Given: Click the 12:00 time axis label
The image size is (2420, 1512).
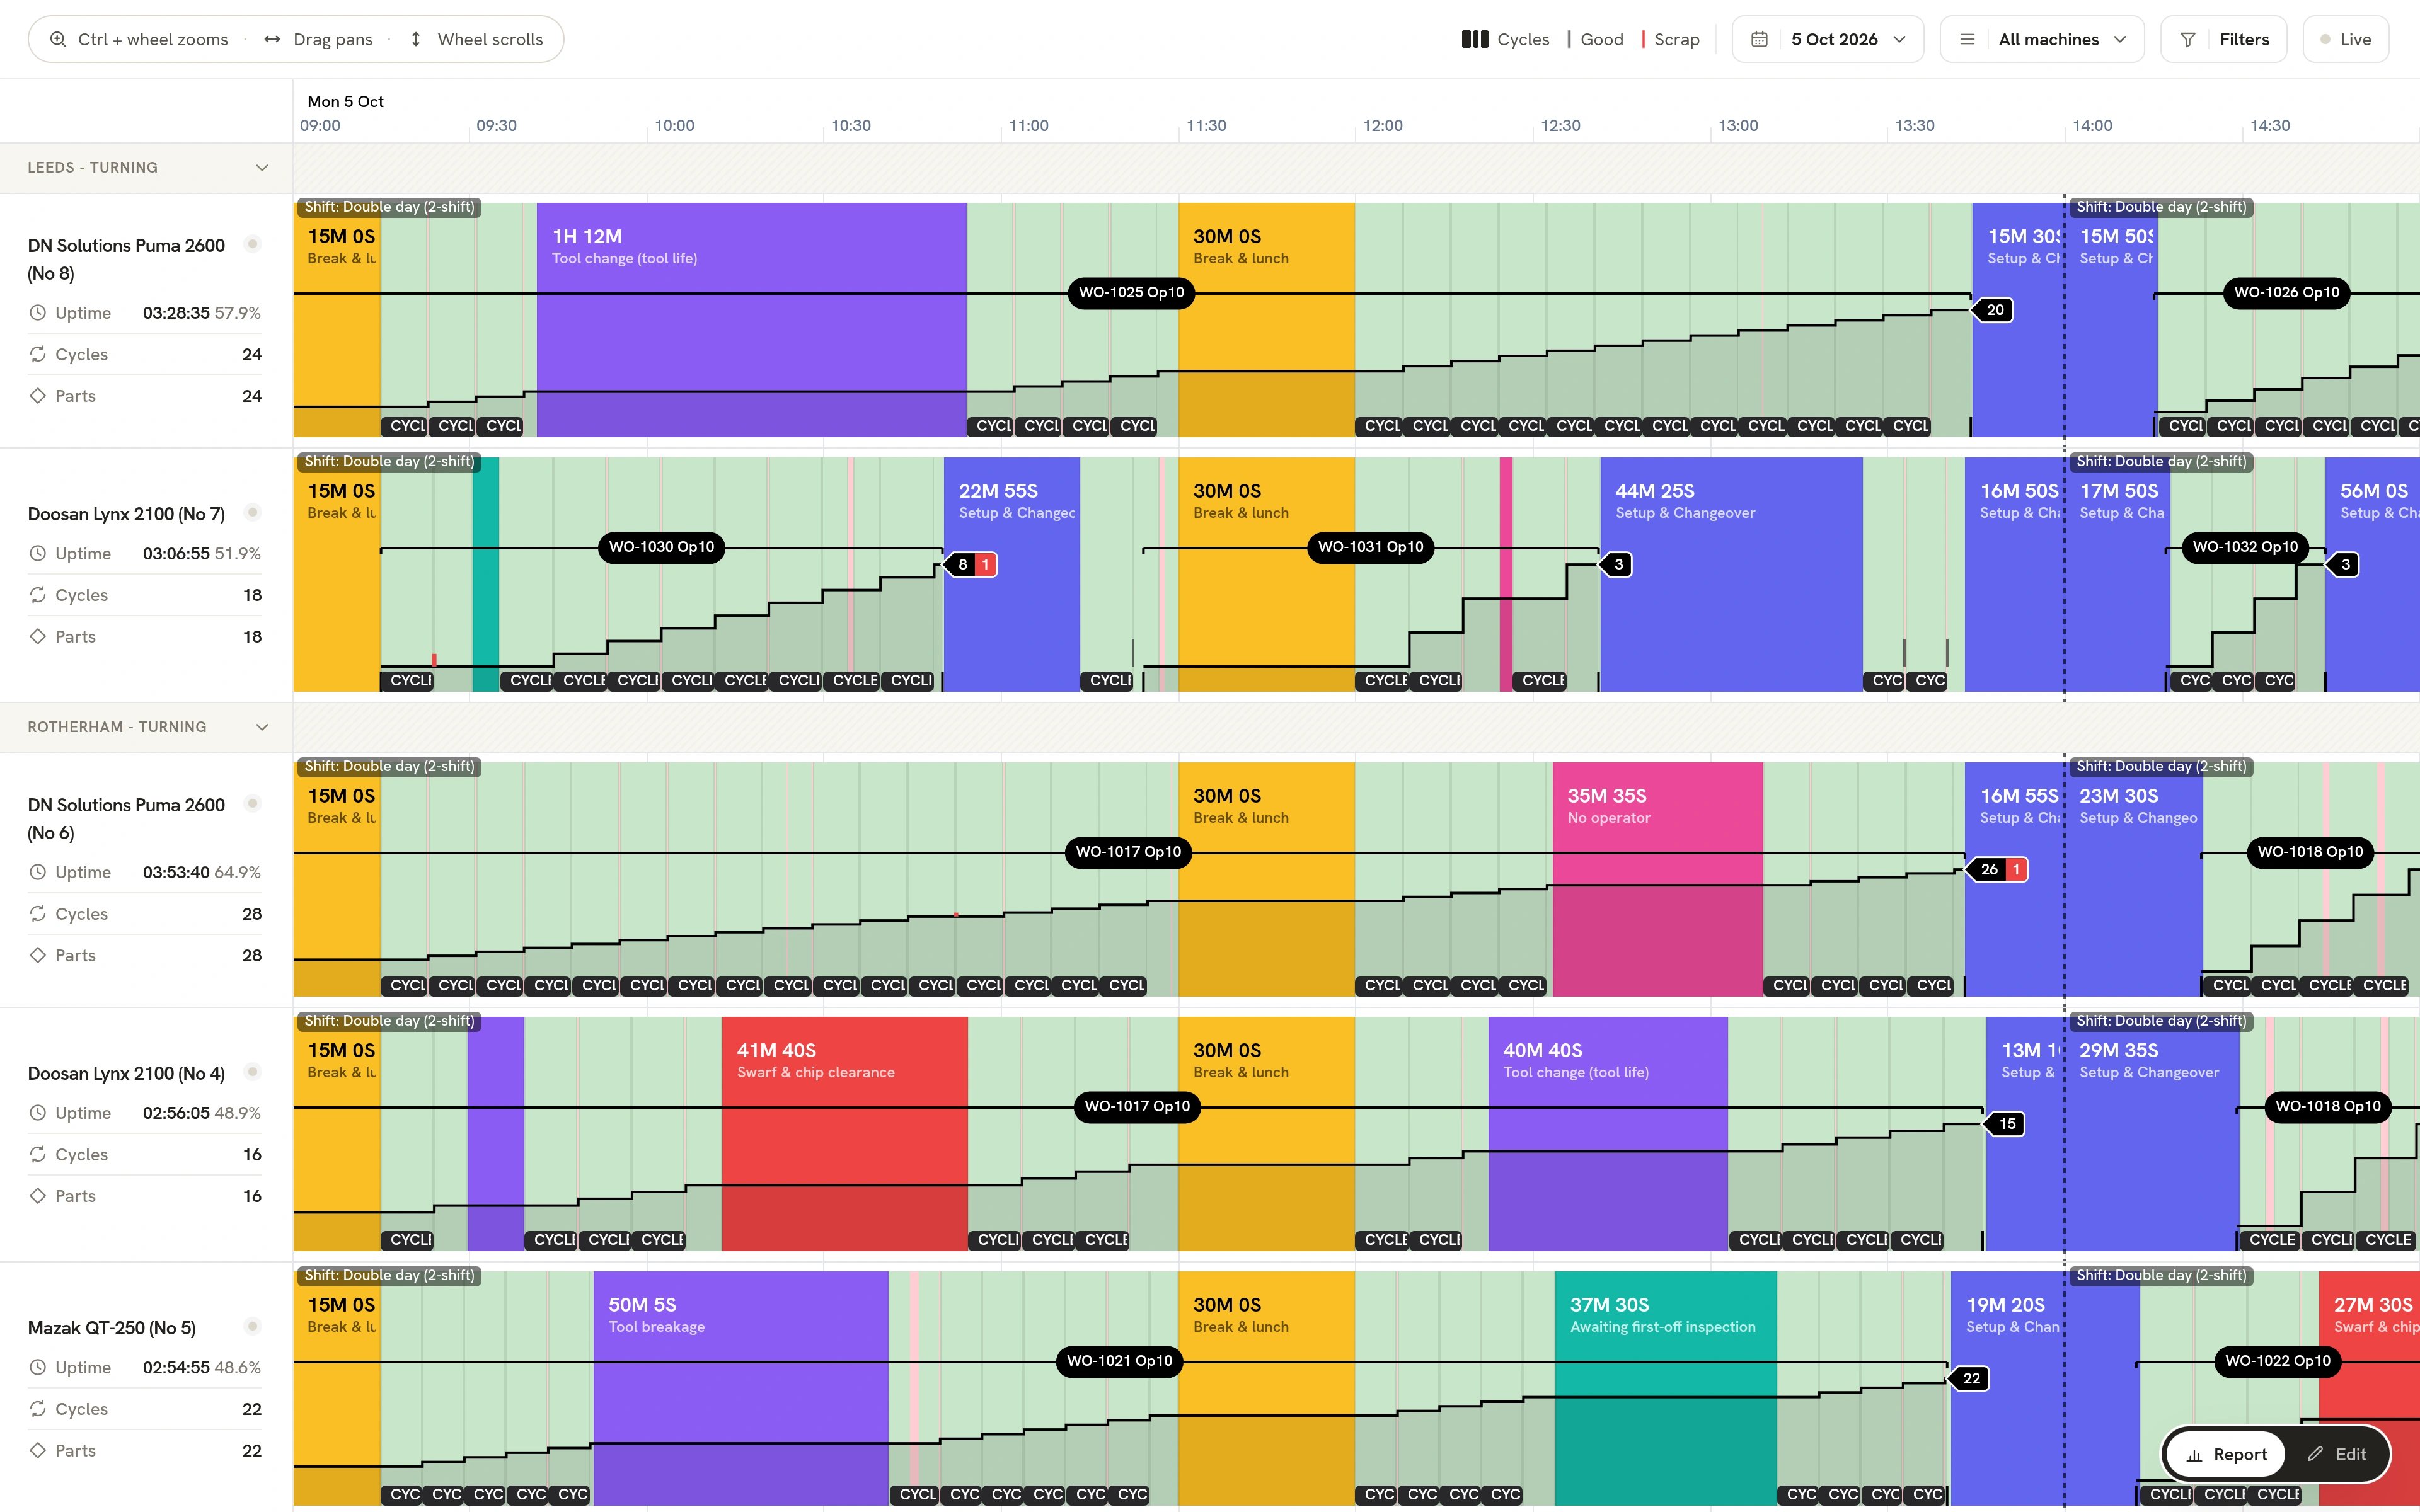Looking at the screenshot, I should tap(1383, 125).
